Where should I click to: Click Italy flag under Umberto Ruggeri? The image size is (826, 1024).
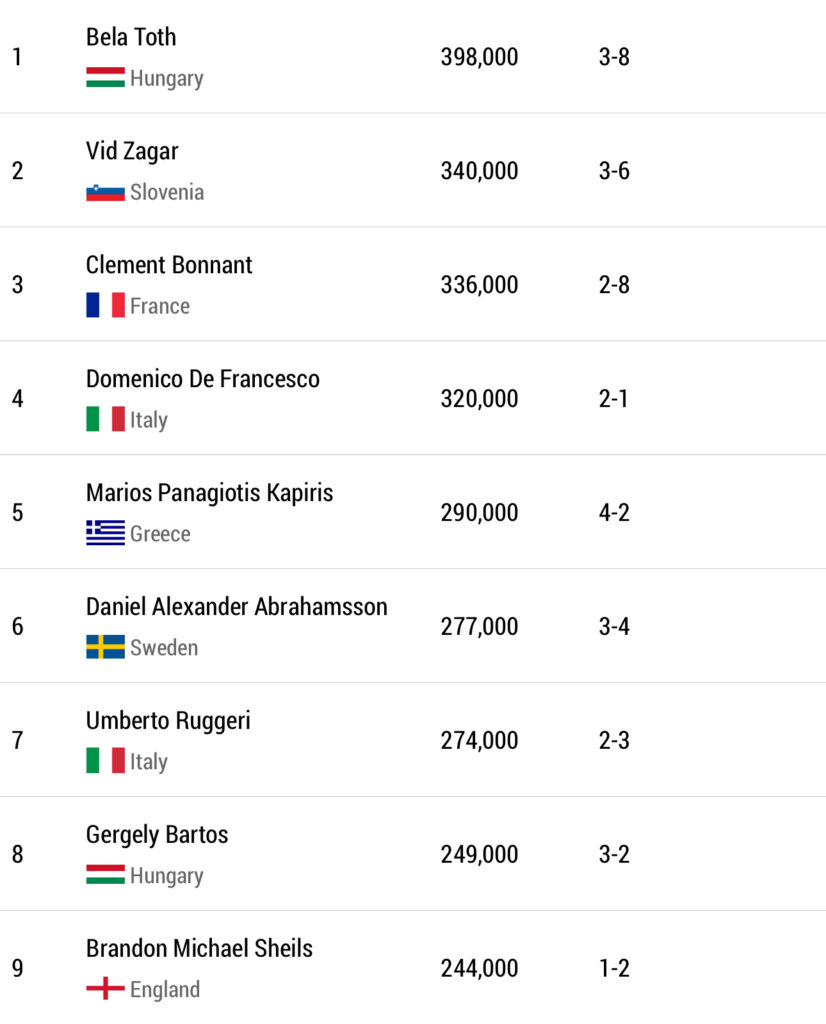[x=105, y=762]
